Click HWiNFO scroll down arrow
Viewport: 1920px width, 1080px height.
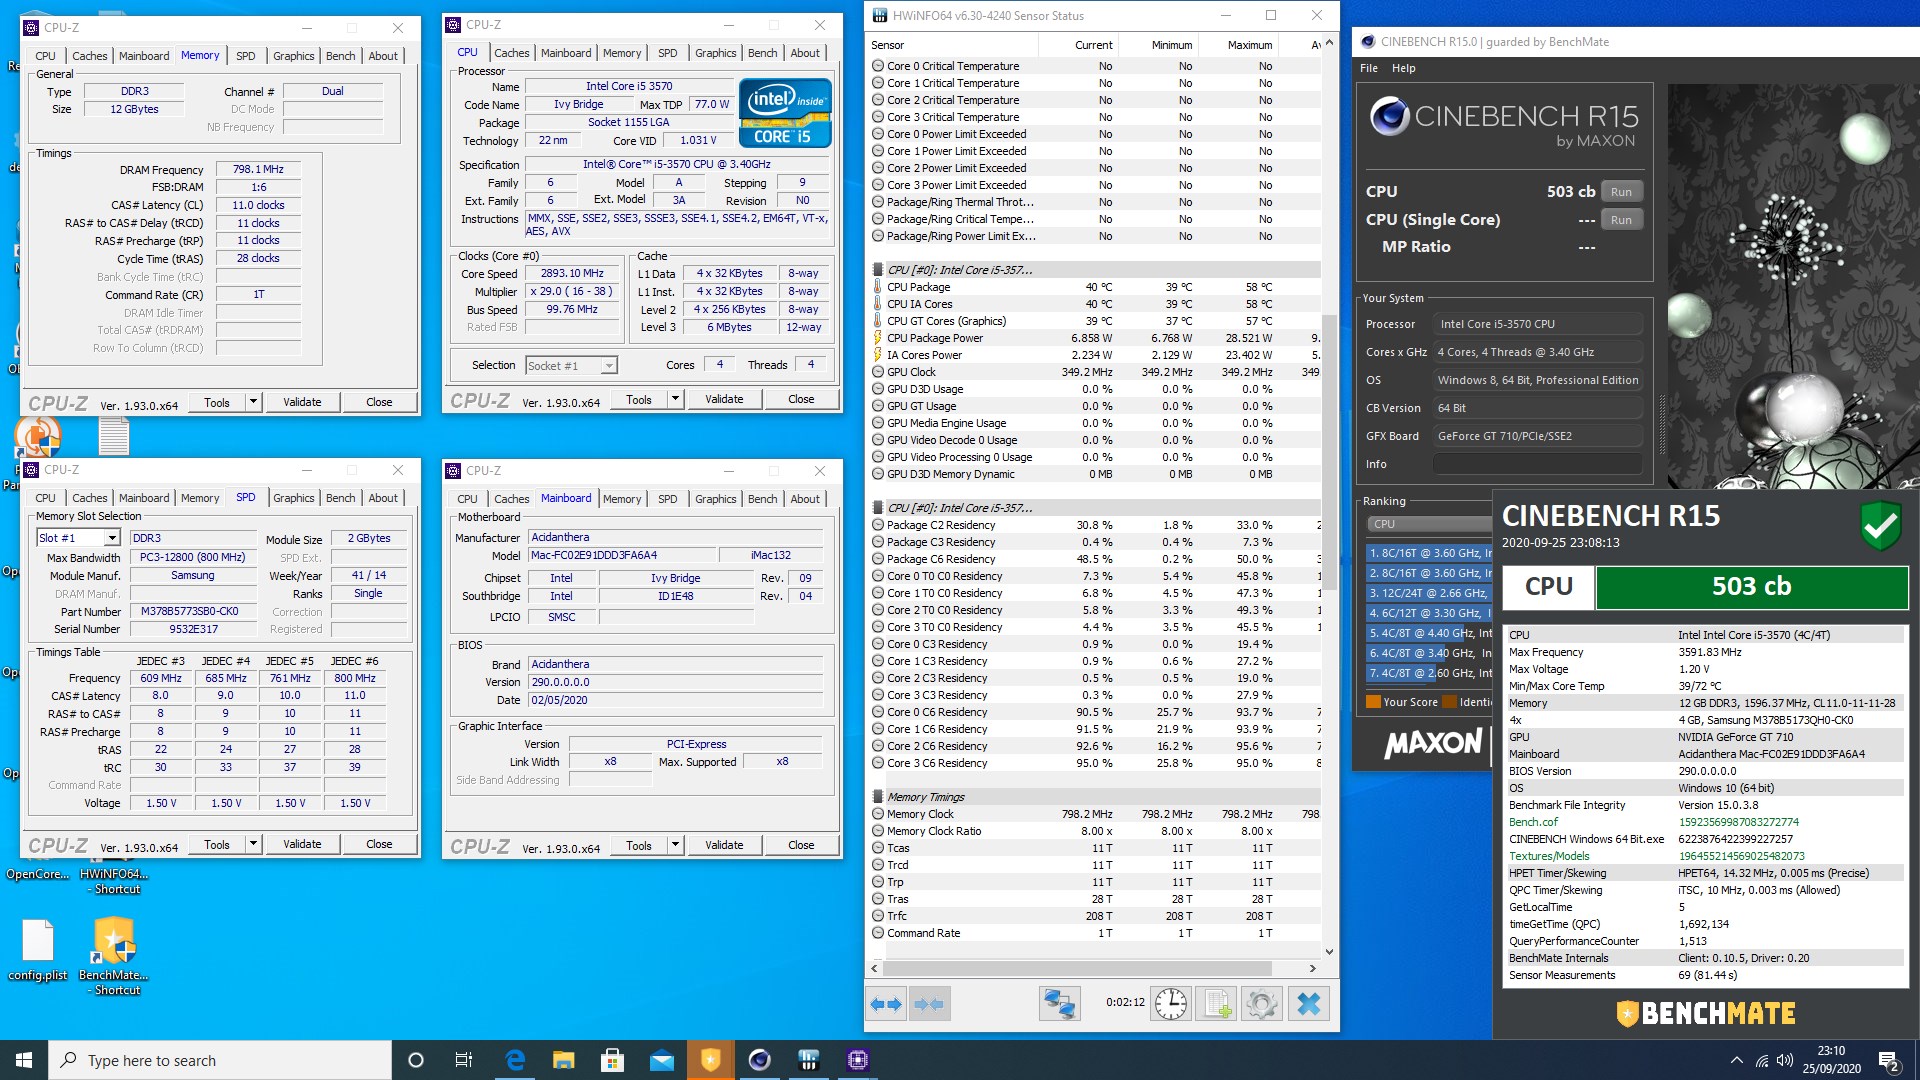(1329, 952)
